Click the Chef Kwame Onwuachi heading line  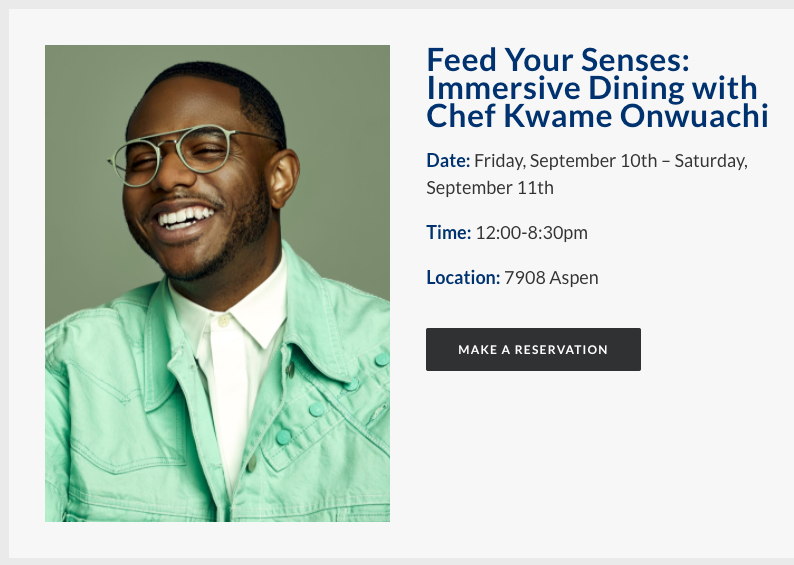(597, 117)
